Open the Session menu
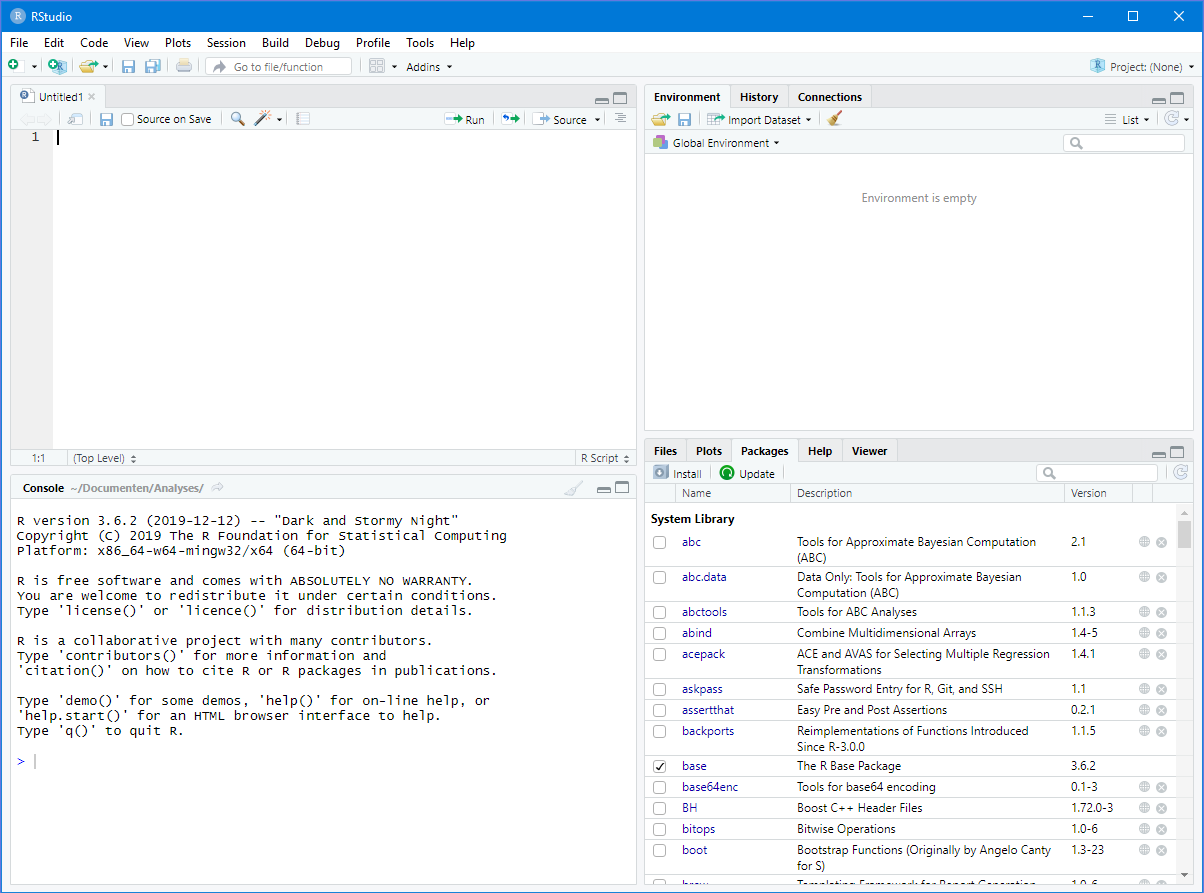 tap(226, 43)
